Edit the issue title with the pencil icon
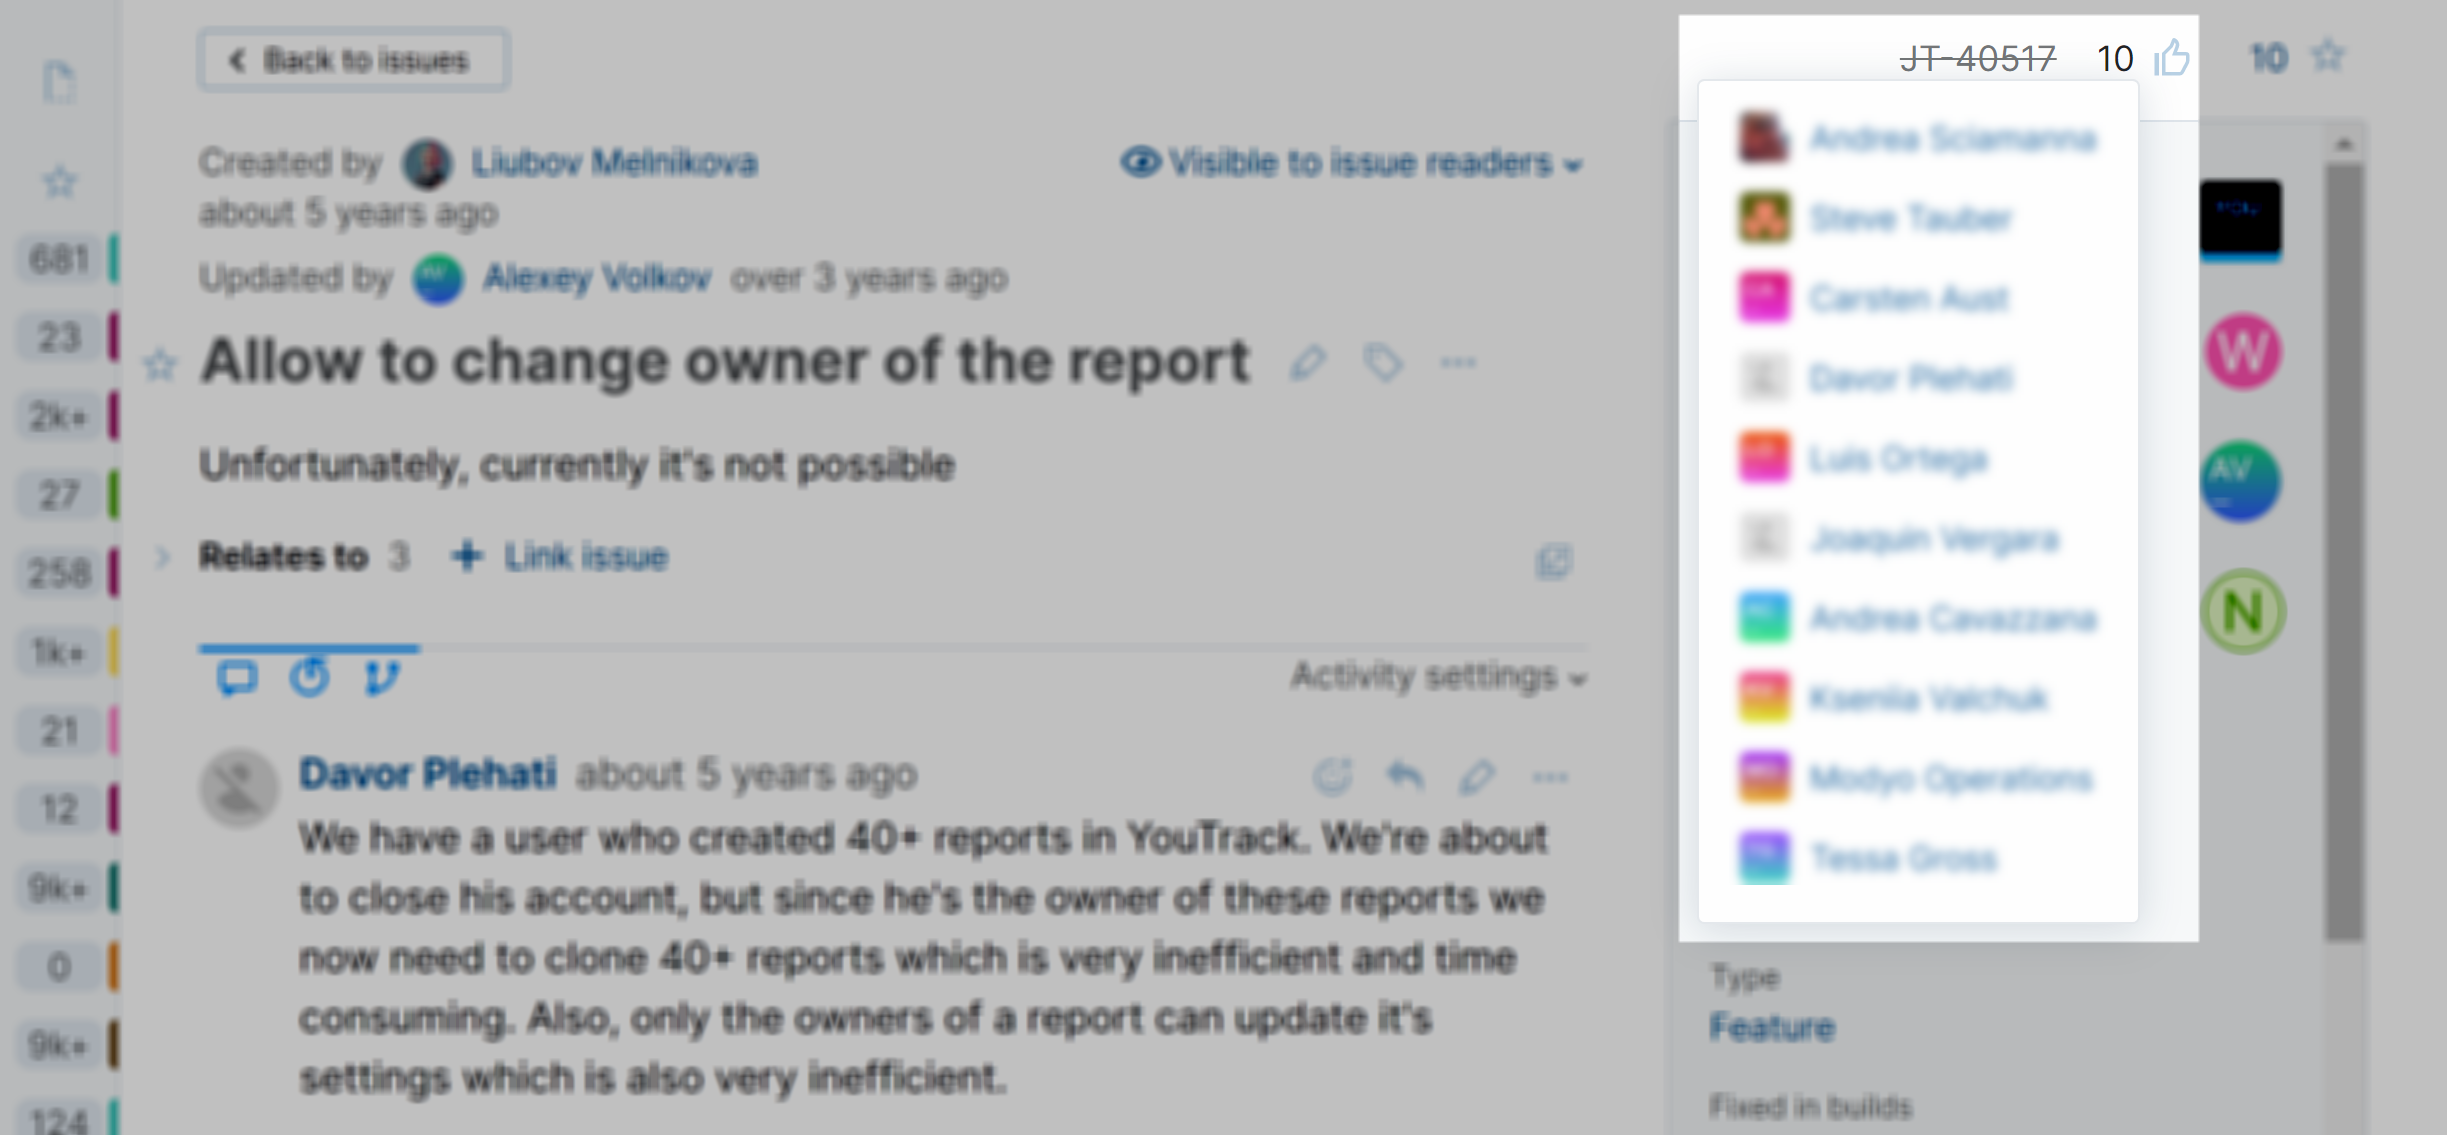Screen dimensions: 2447x1135 1307,363
